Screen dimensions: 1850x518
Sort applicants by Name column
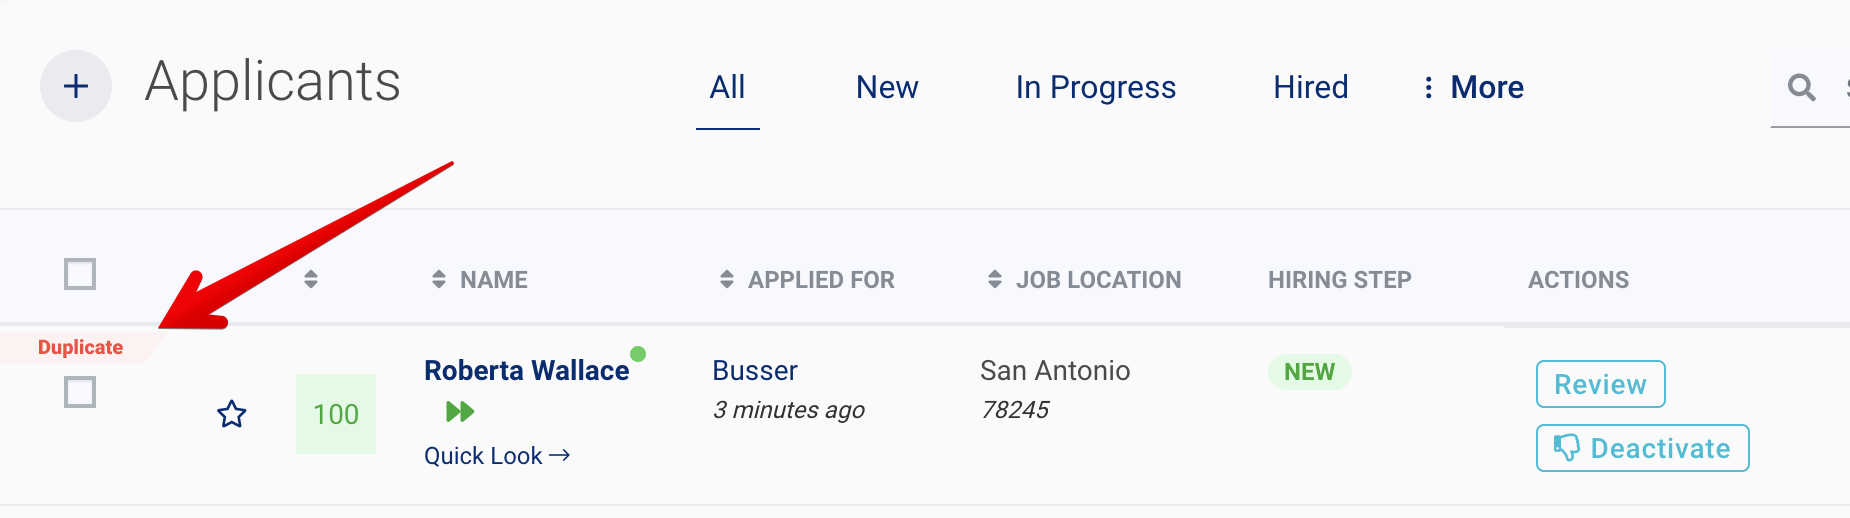tap(439, 280)
